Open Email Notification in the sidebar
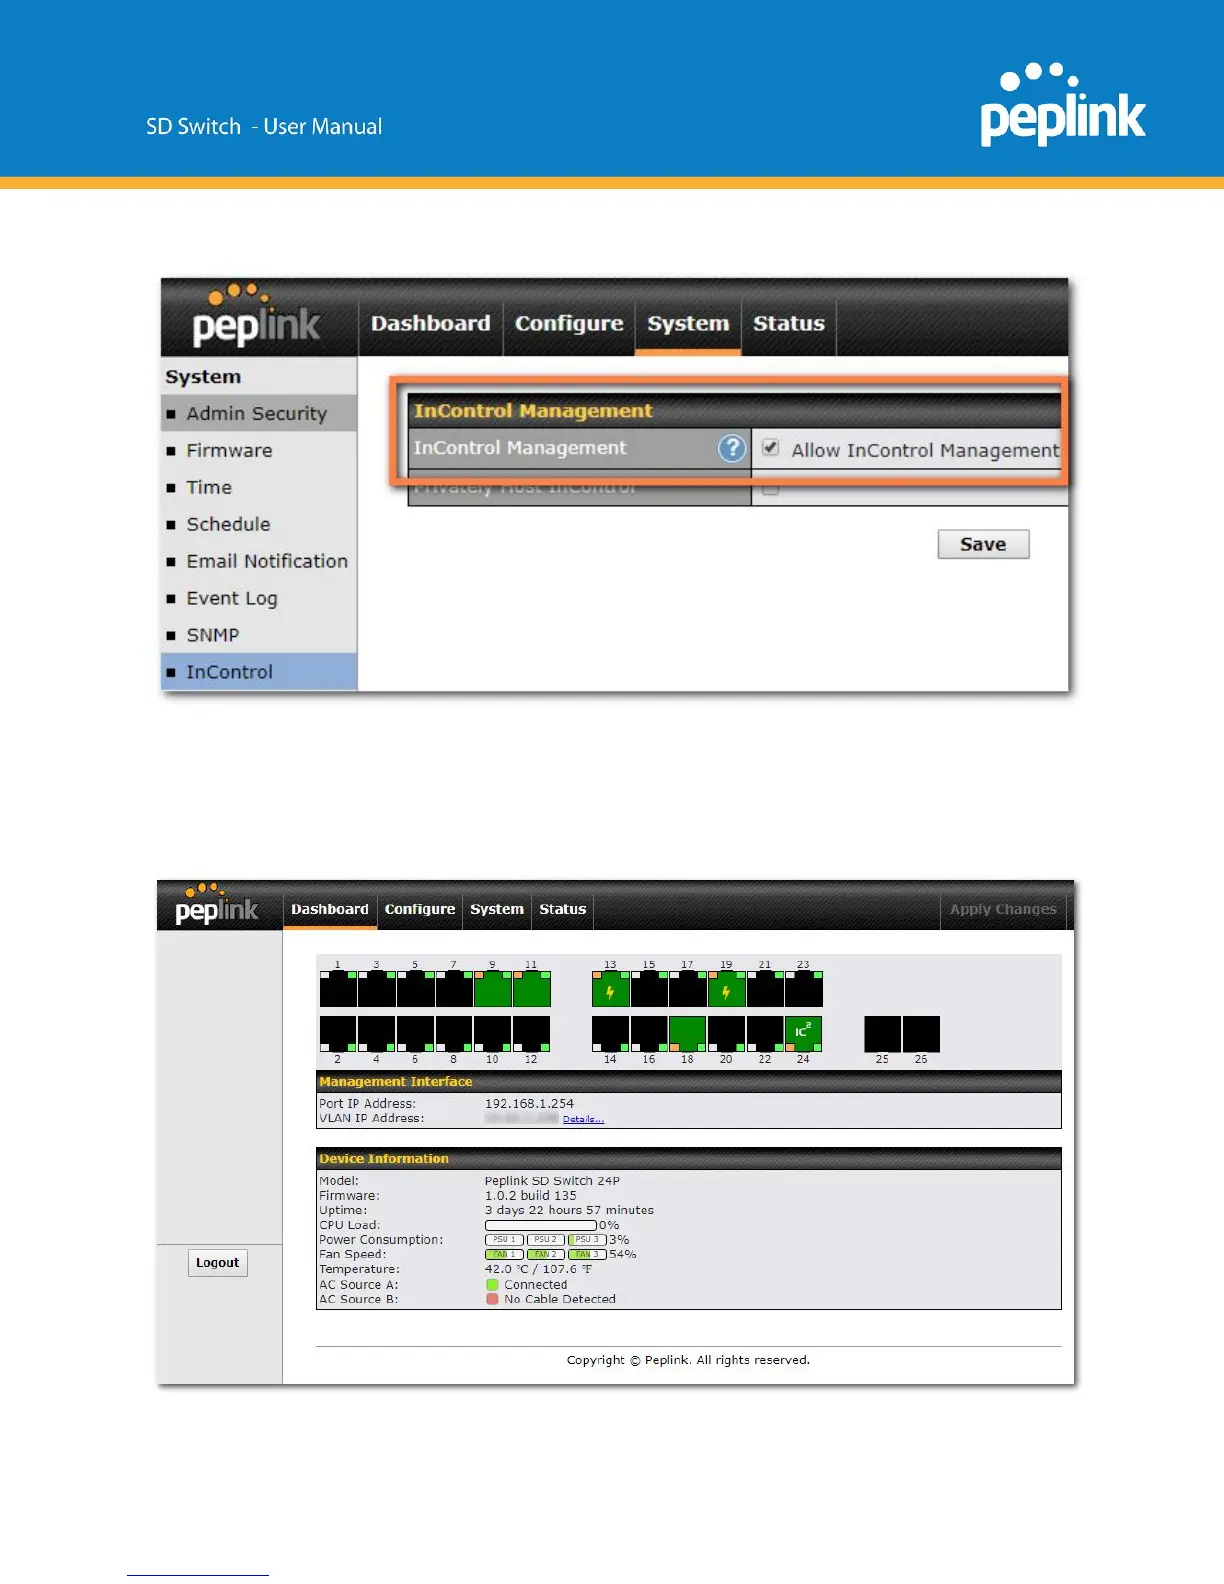 tap(259, 562)
